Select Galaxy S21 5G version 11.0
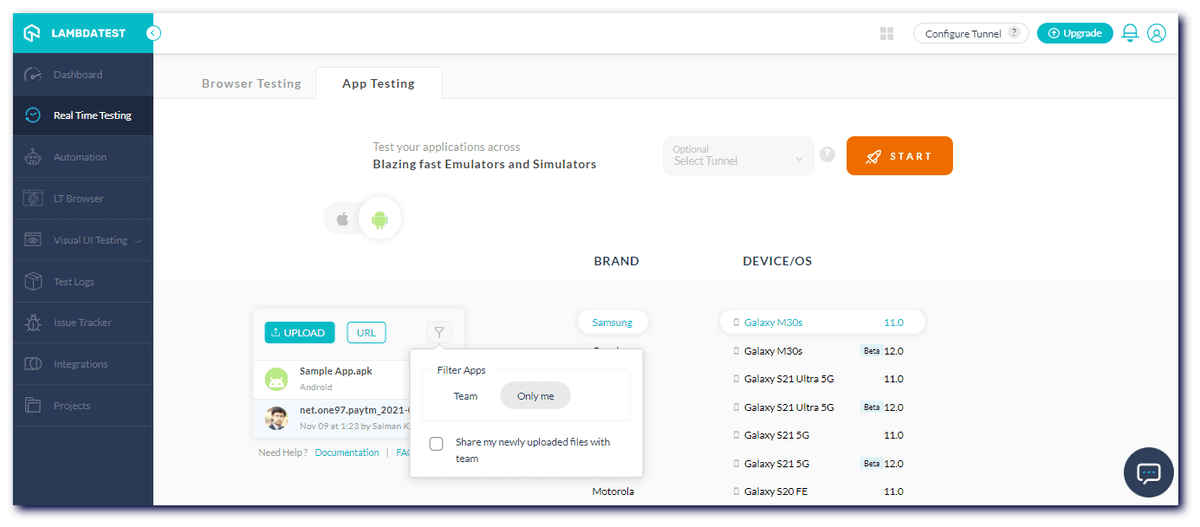 click(x=822, y=435)
